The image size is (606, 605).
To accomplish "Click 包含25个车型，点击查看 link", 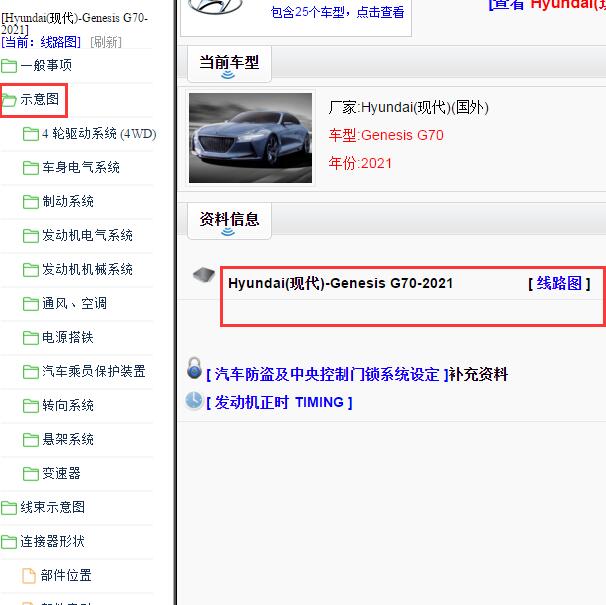I will coord(337,12).
